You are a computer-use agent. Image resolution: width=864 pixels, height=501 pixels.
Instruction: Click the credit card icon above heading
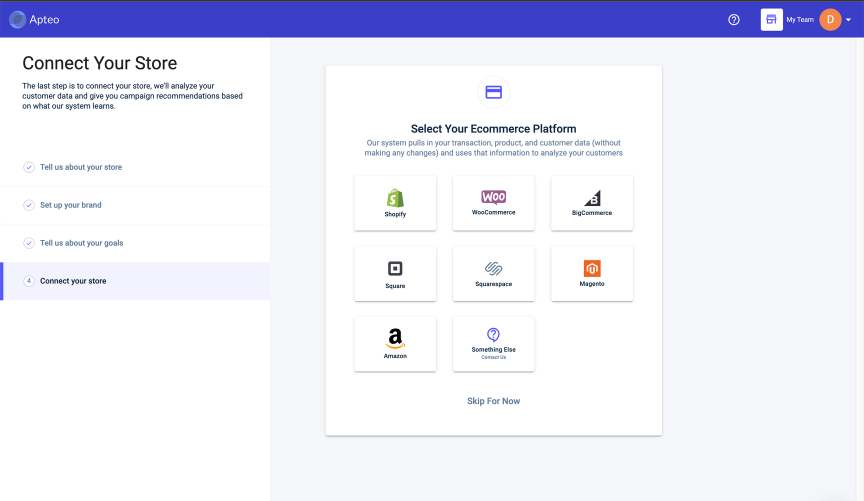[493, 92]
